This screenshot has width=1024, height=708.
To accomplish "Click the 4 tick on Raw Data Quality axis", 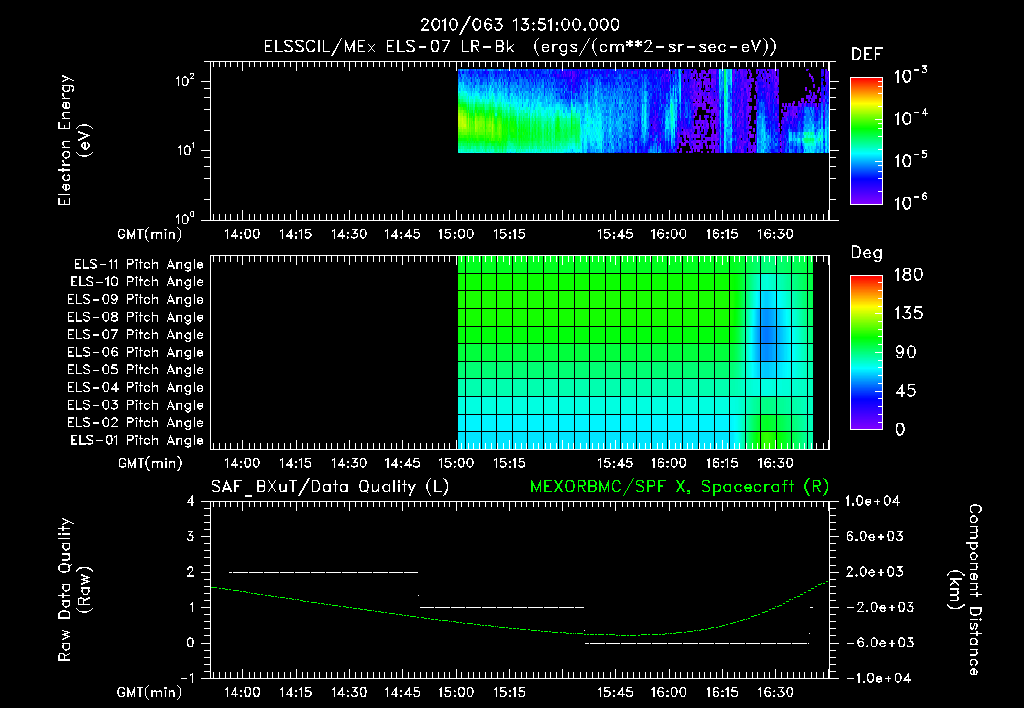I will tap(191, 501).
